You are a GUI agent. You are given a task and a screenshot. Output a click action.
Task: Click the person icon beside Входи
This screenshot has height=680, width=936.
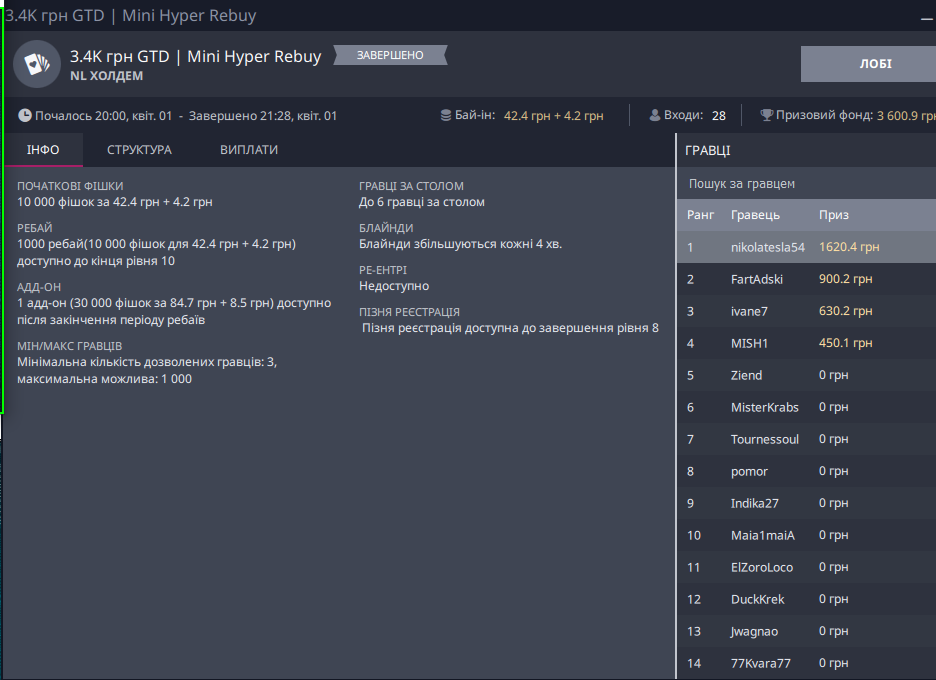pyautogui.click(x=655, y=115)
